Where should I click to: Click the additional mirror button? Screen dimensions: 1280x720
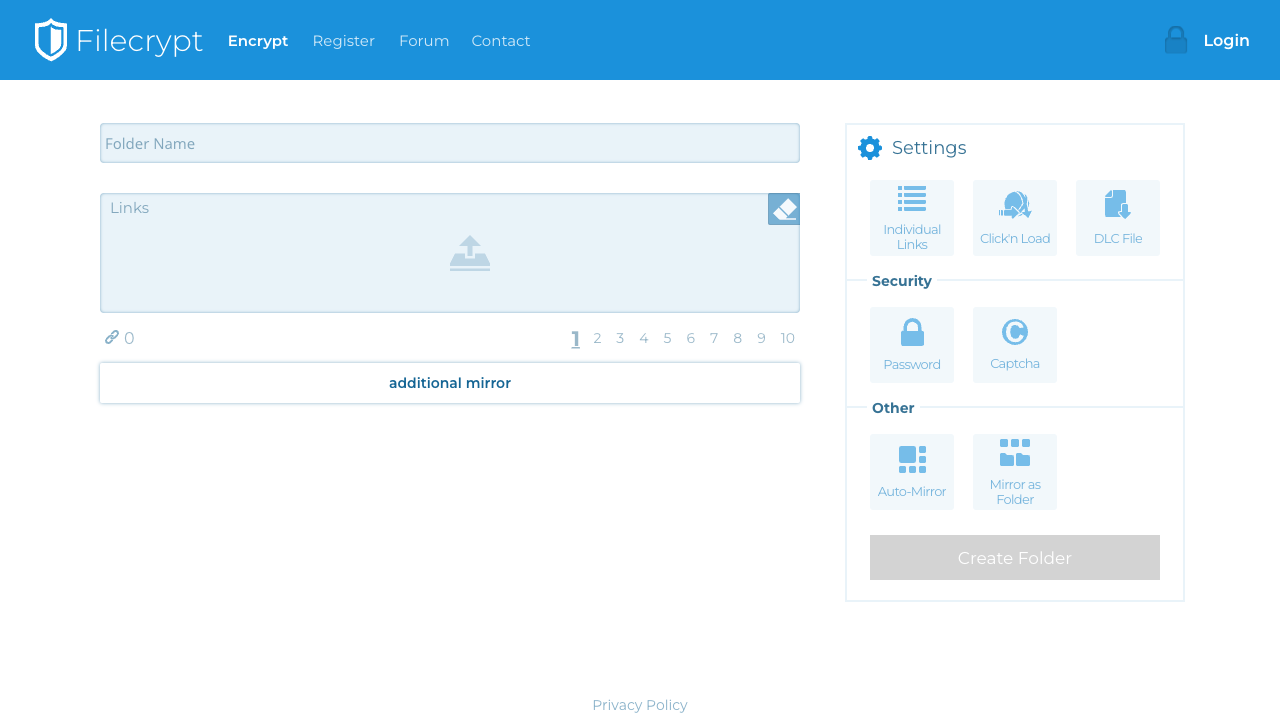pos(450,383)
